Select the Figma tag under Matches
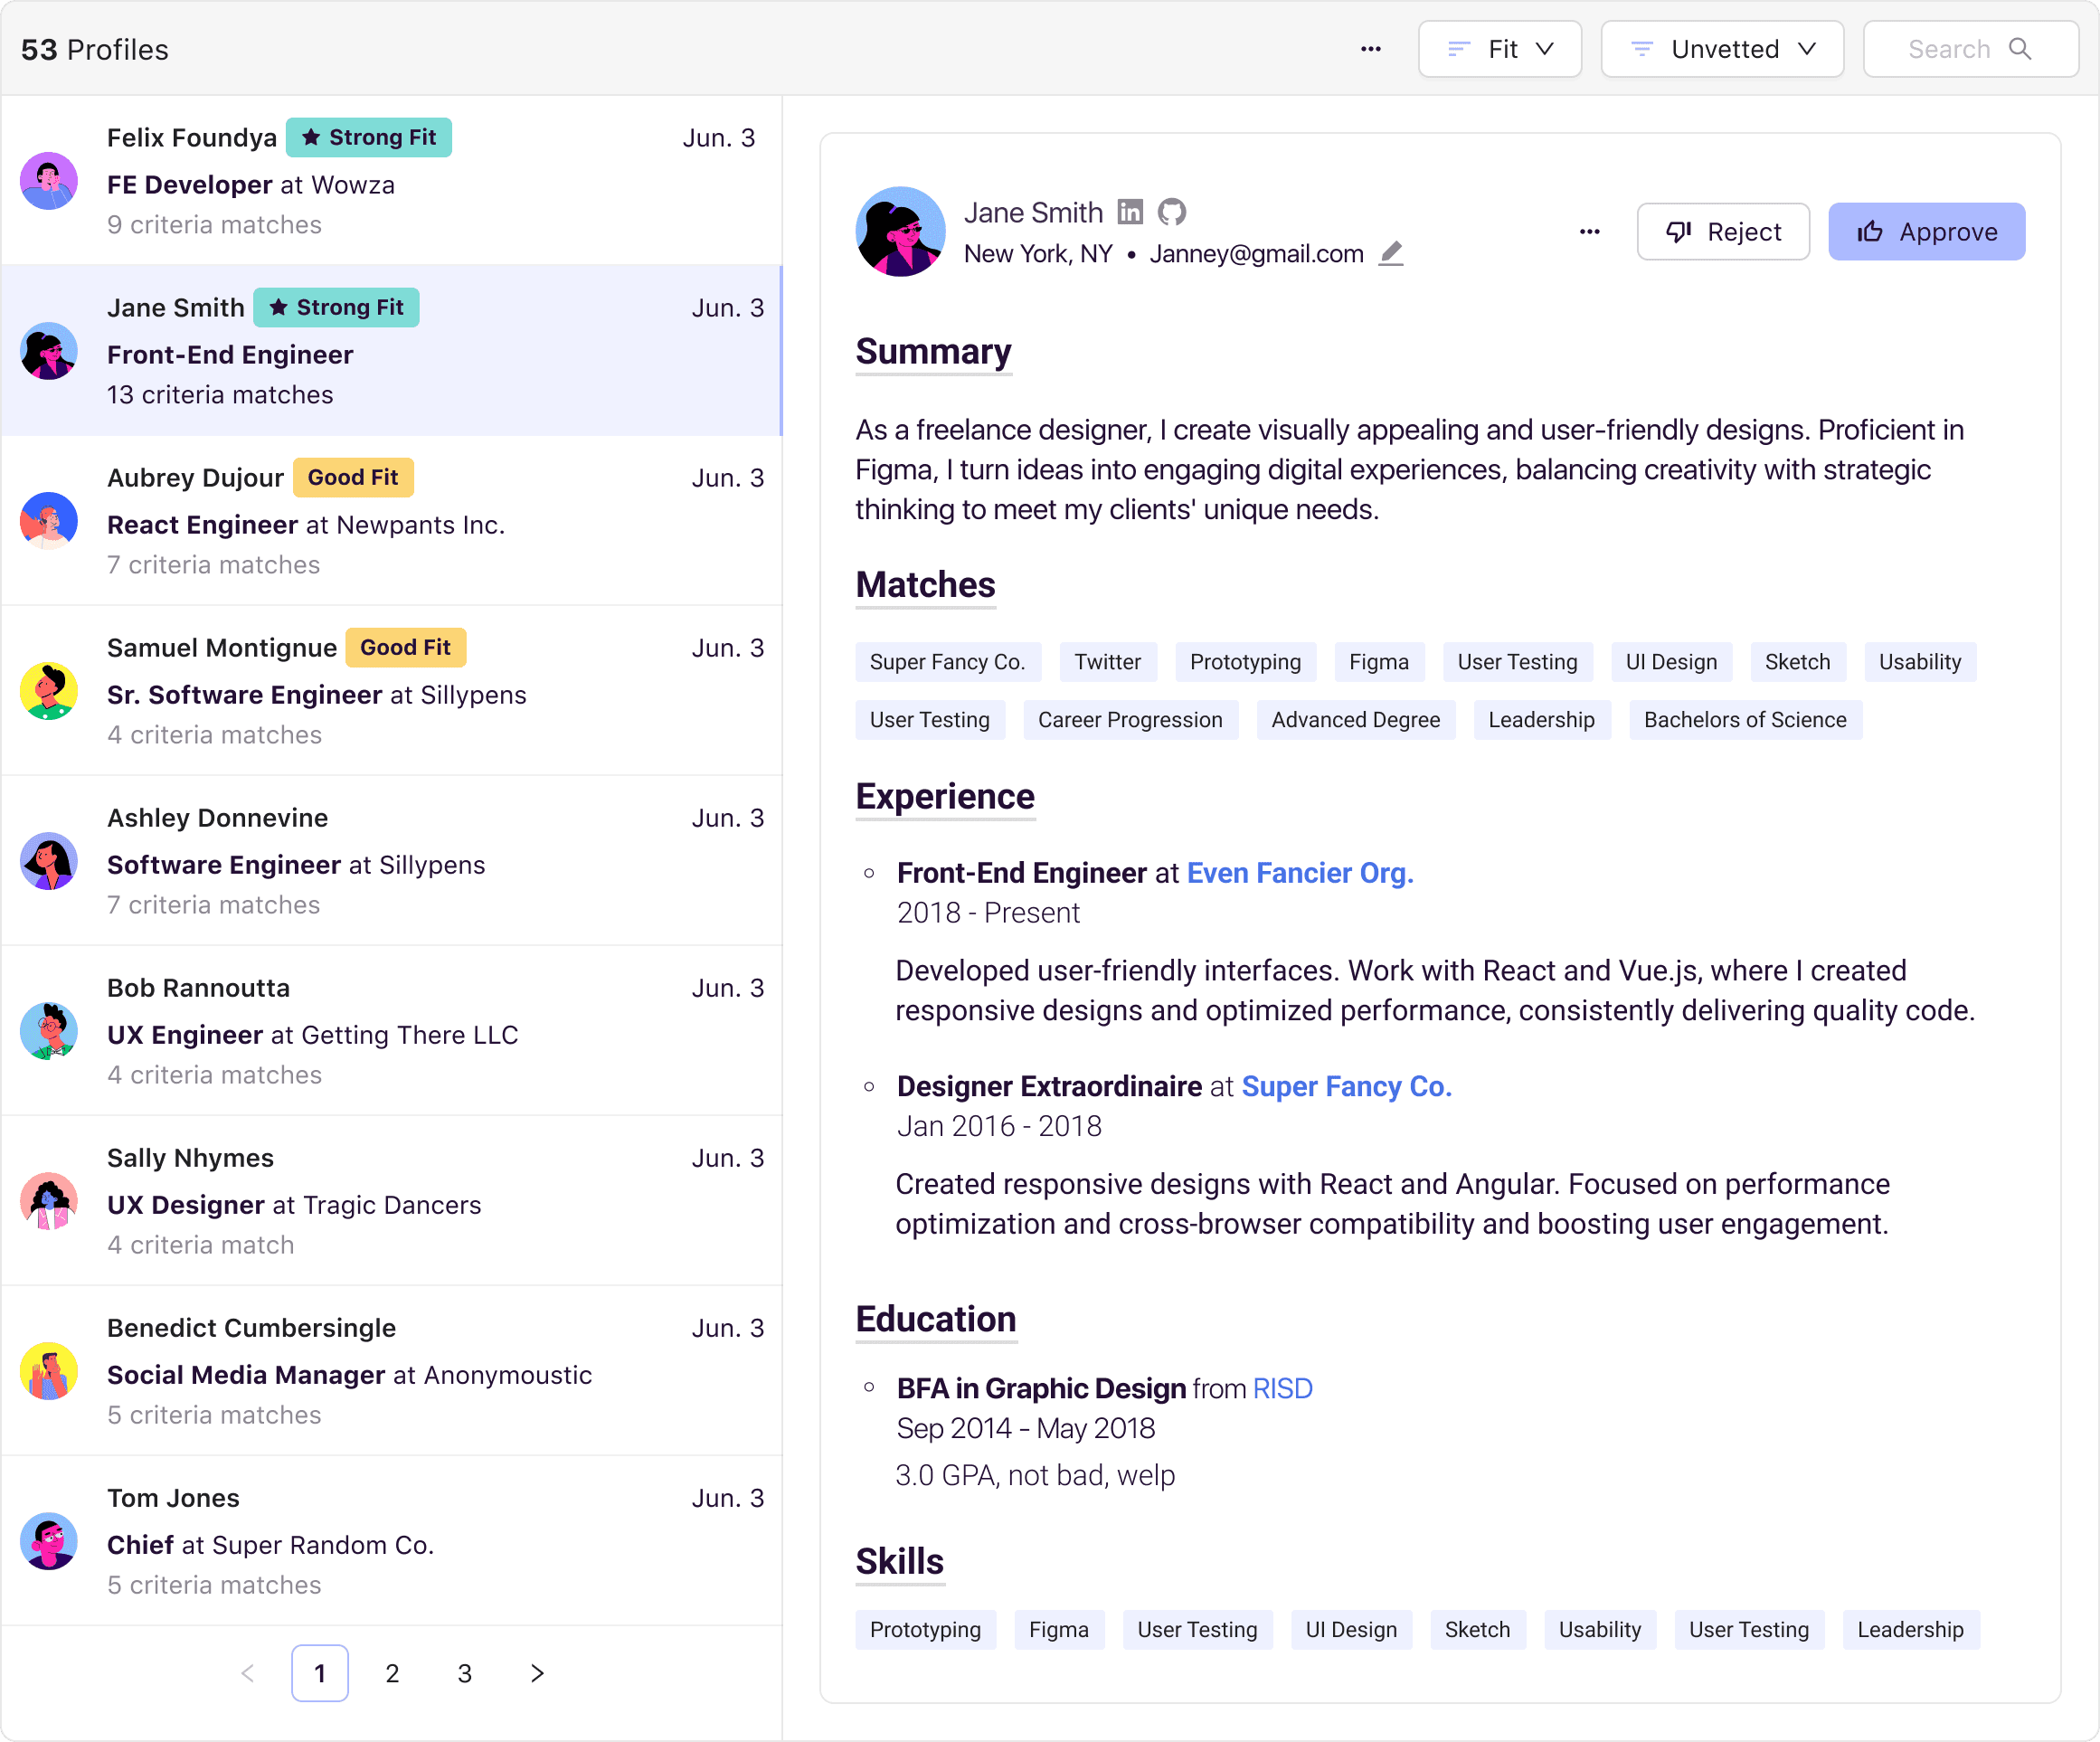The width and height of the screenshot is (2100, 1742). click(1379, 661)
